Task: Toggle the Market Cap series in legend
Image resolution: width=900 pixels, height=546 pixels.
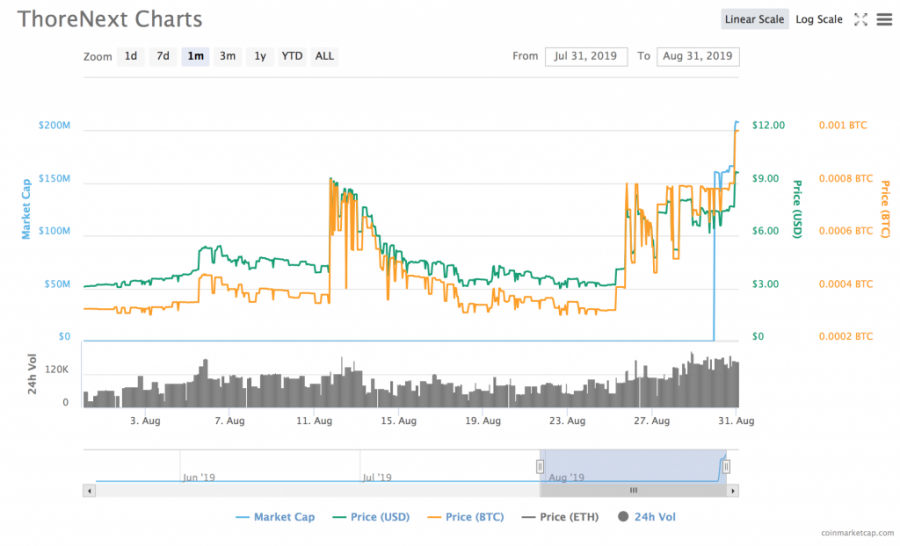Action: (276, 517)
